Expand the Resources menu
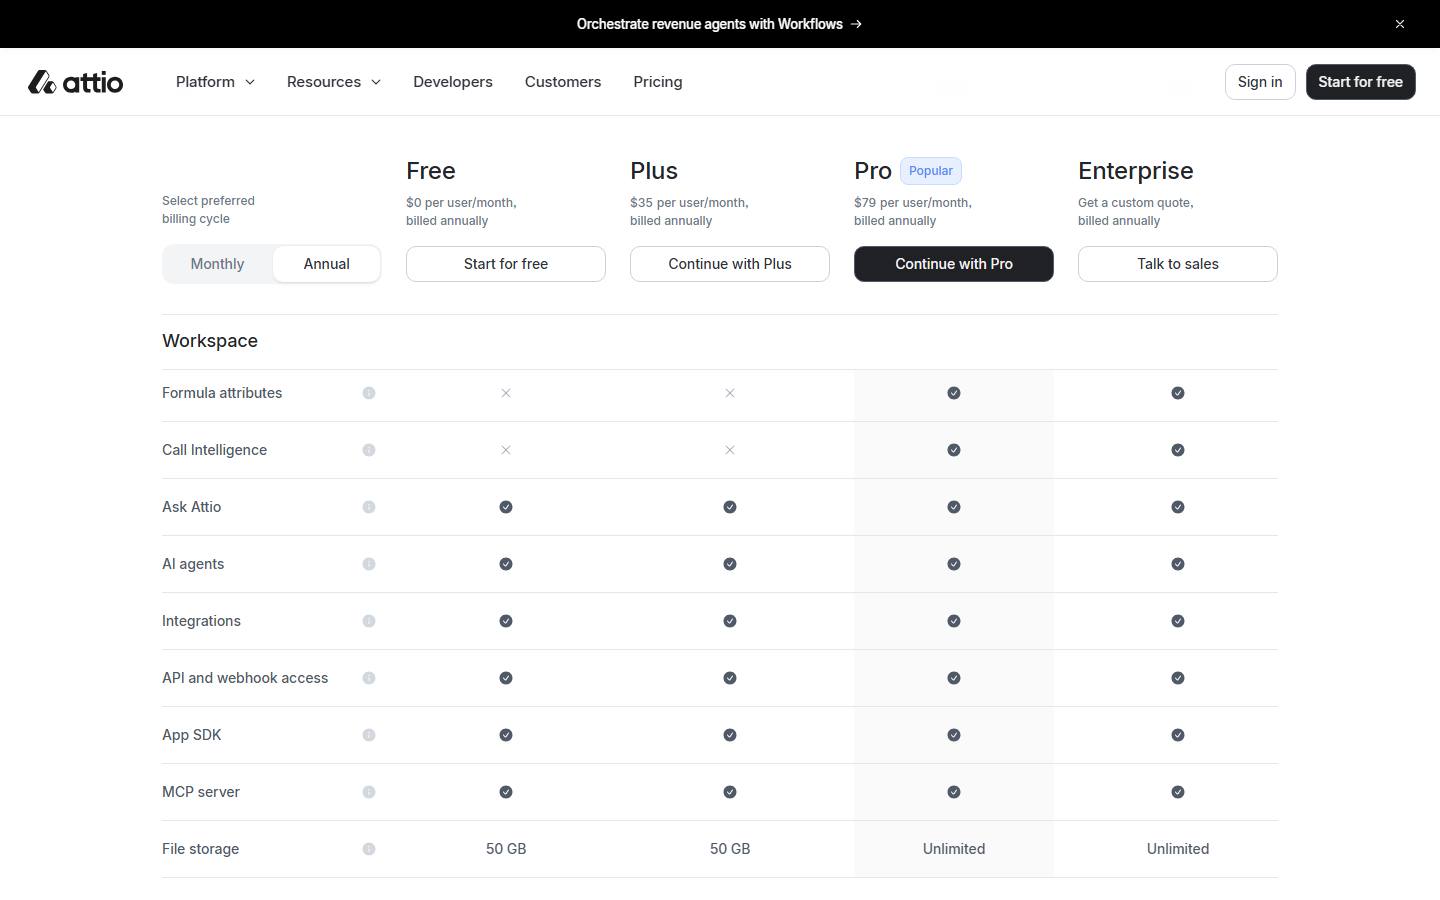 (x=334, y=82)
